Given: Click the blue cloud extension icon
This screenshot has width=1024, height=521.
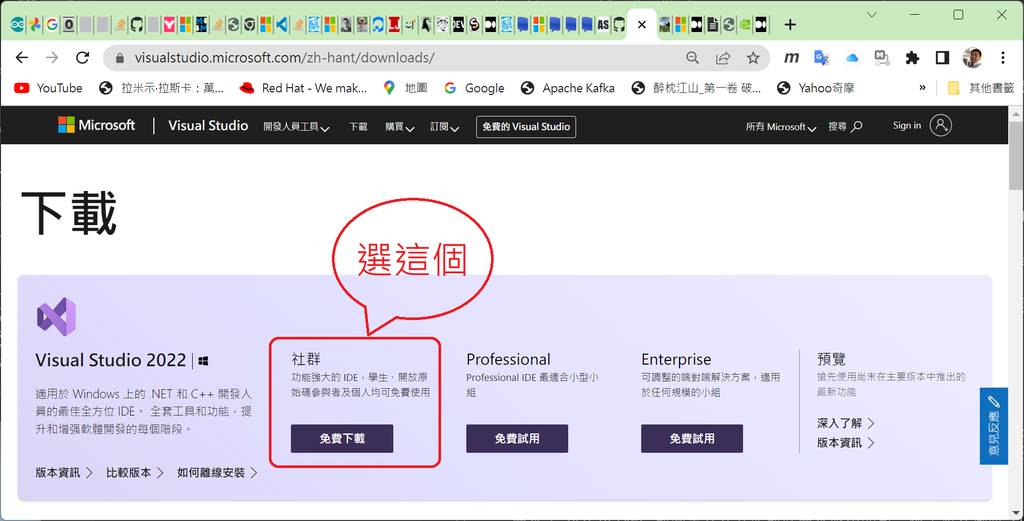Looking at the screenshot, I should point(852,58).
